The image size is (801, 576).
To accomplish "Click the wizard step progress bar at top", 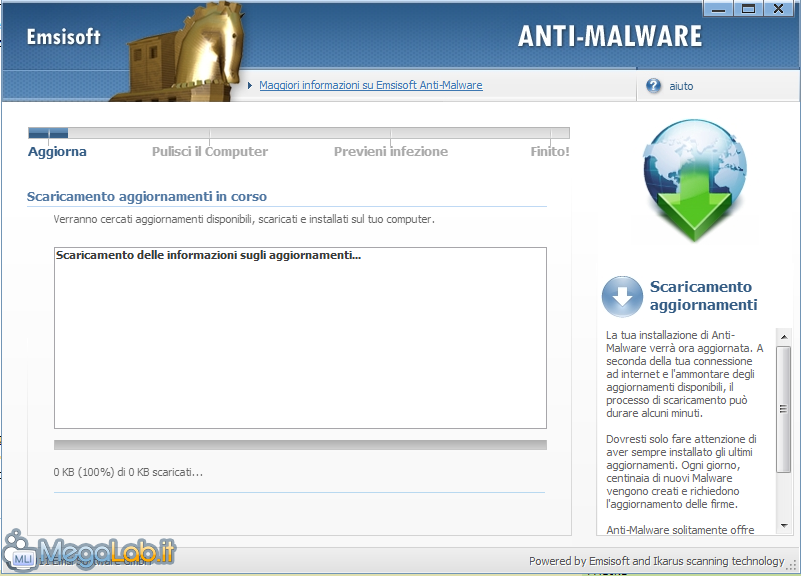I will (x=299, y=133).
